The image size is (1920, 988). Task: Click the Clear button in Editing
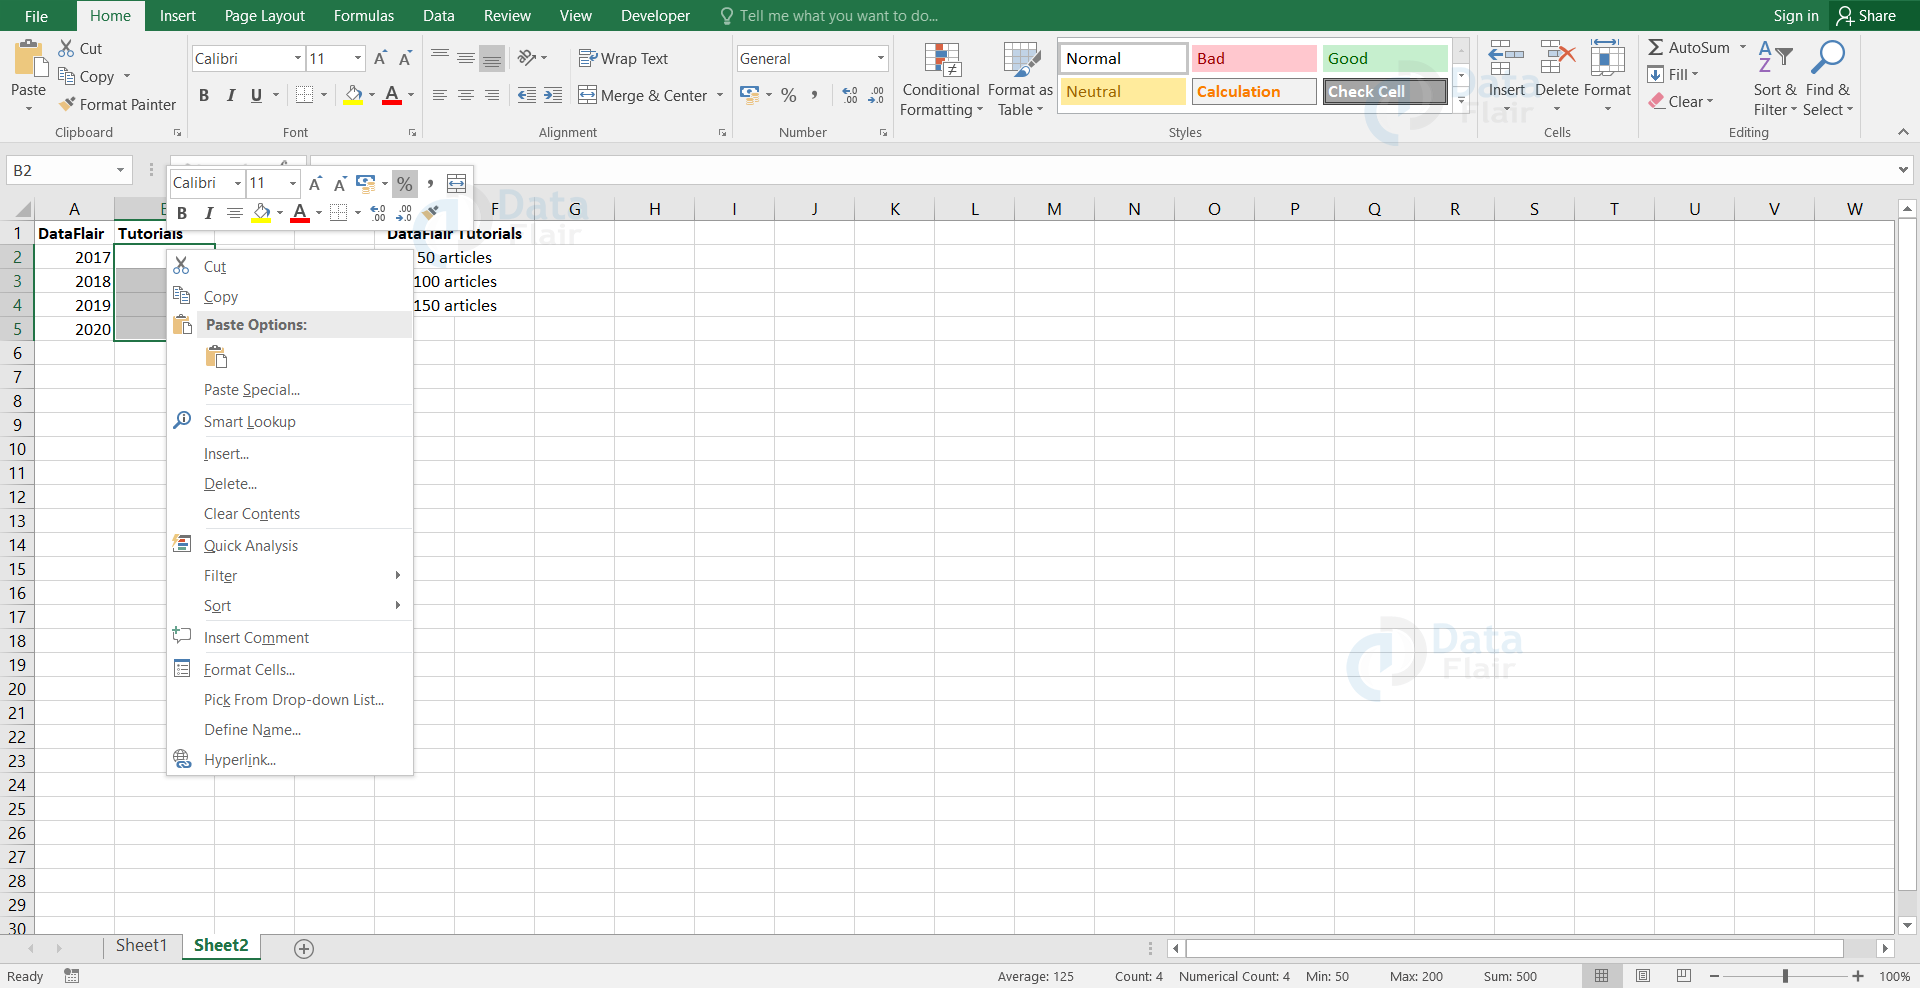(1680, 102)
